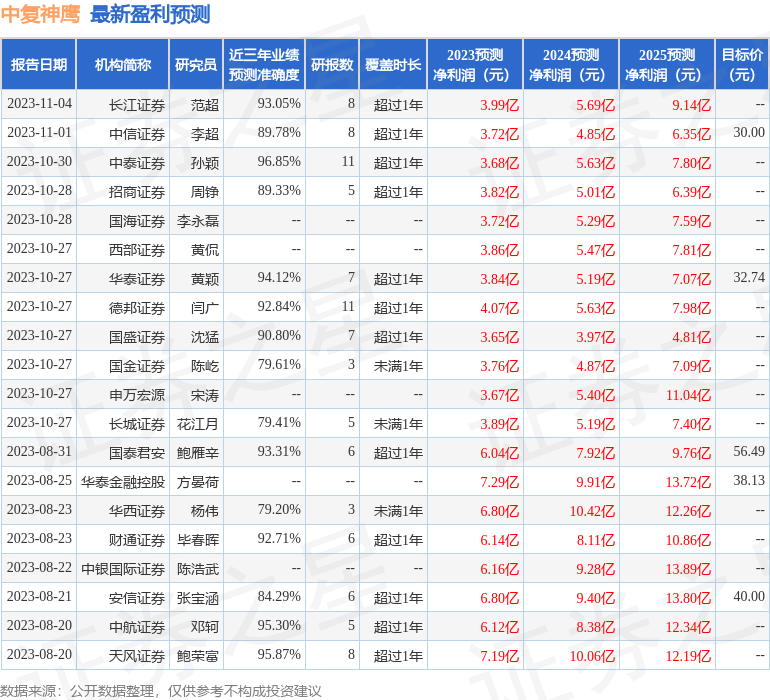Screen dimensions: 770x700
Task: Click the 中复神鹰 title text
Action: 40,14
